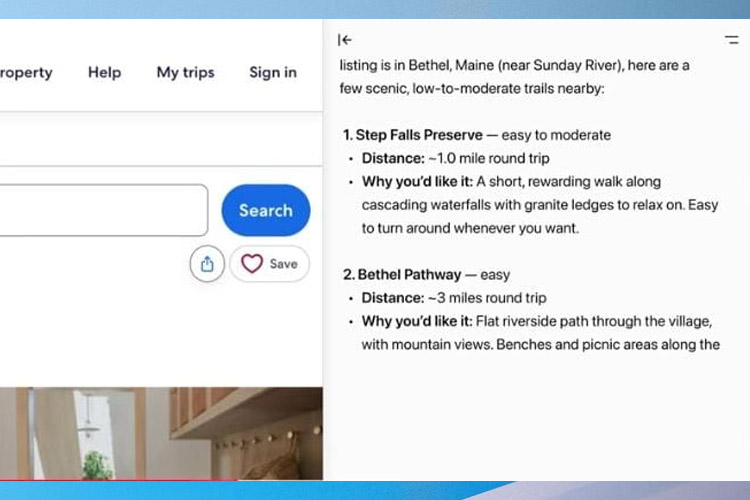The width and height of the screenshot is (750, 500).
Task: Open the two-line menu icon in the panel
Action: click(731, 40)
